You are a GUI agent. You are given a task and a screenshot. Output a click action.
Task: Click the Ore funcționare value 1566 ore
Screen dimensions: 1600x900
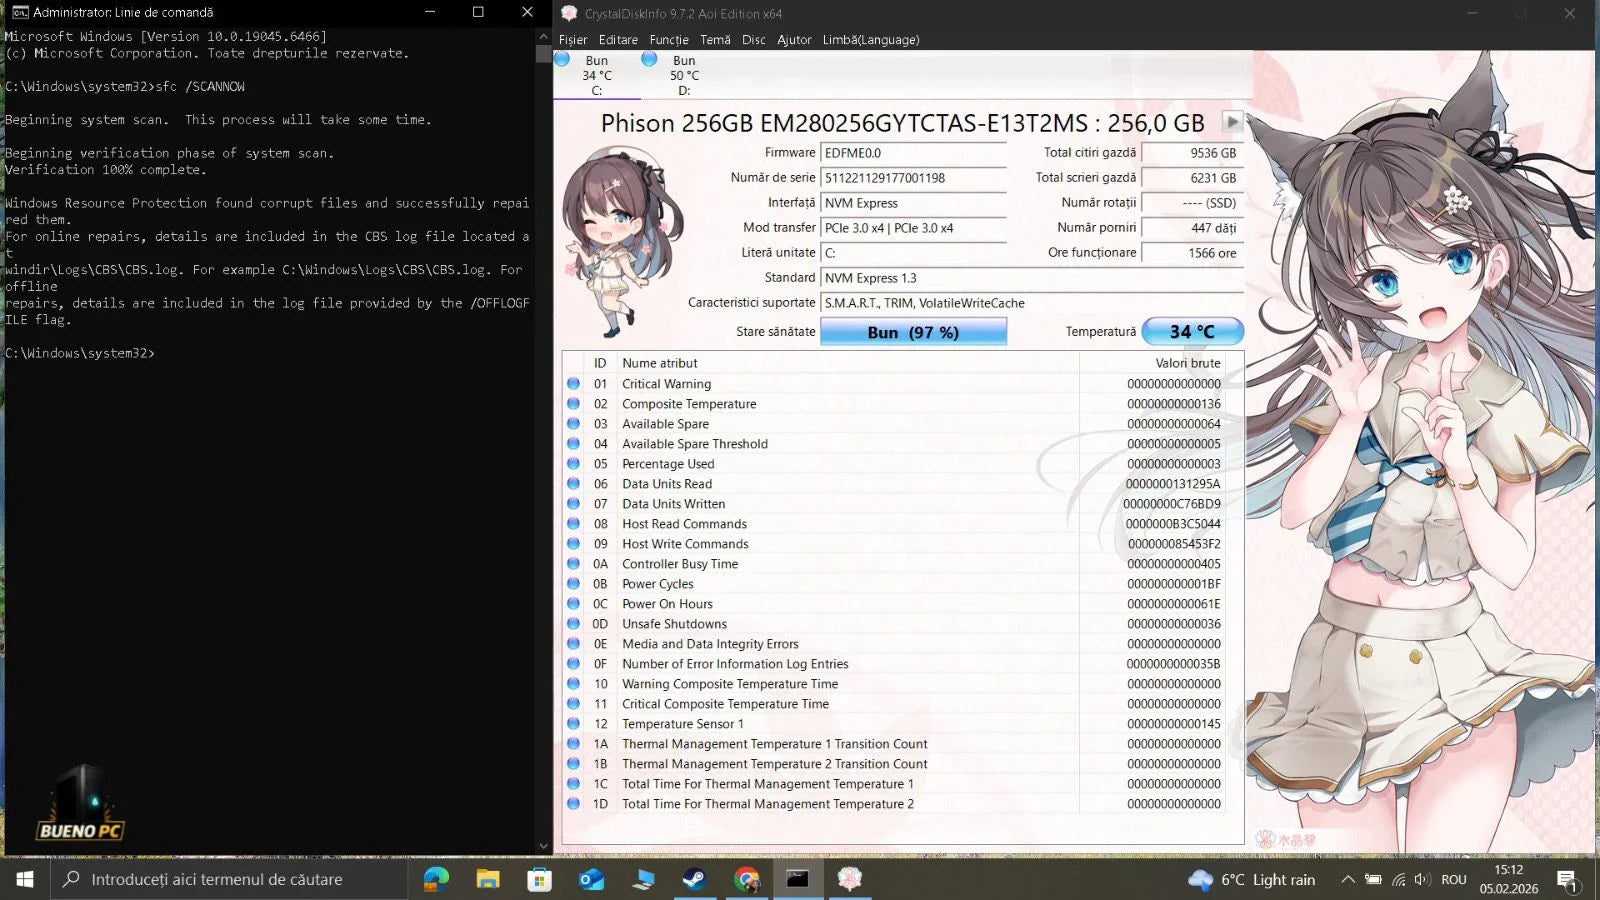pyautogui.click(x=1192, y=253)
